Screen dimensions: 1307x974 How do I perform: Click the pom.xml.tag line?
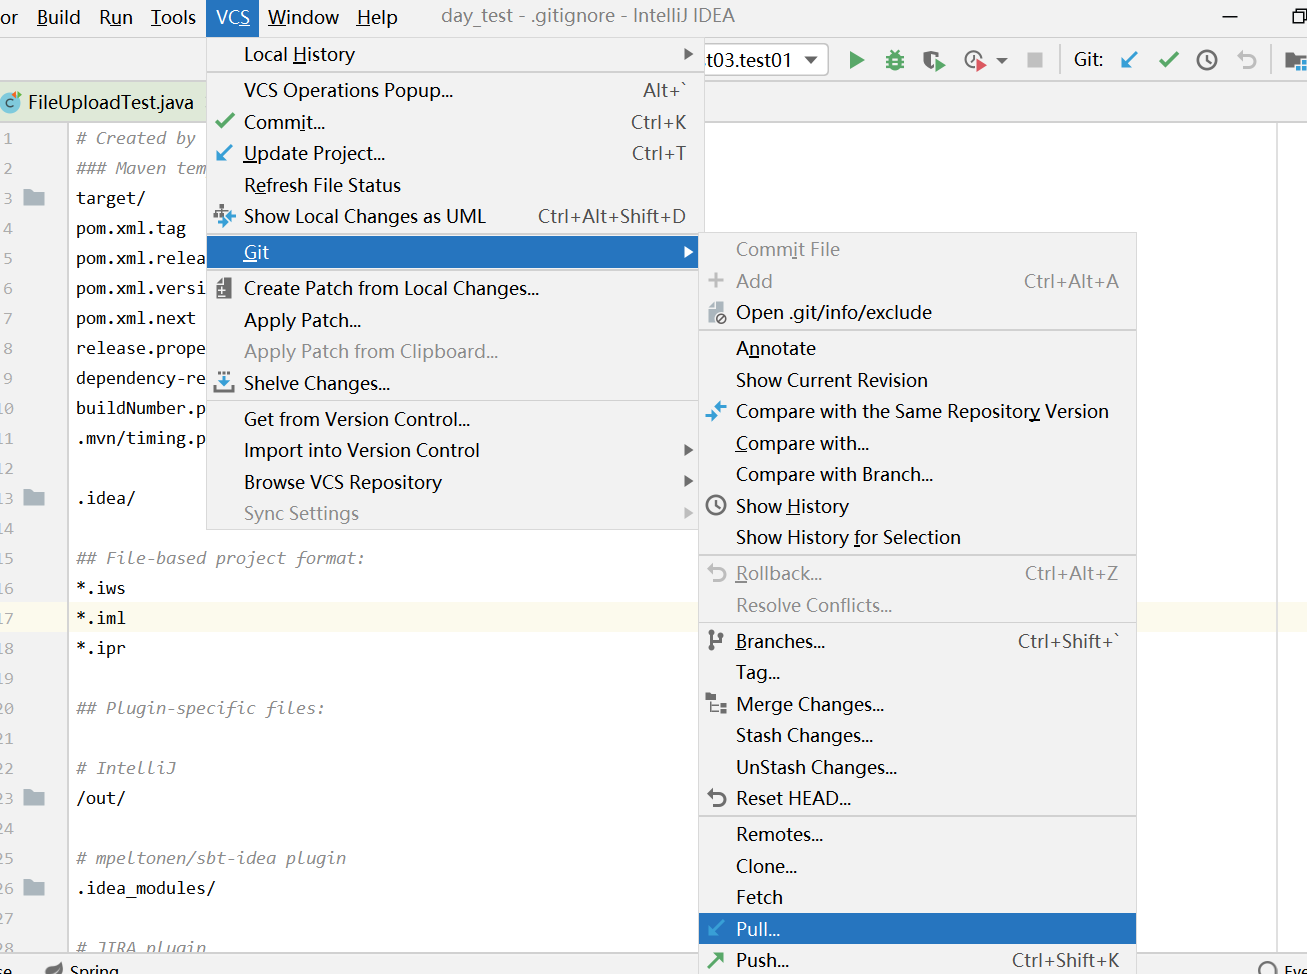coord(131,228)
